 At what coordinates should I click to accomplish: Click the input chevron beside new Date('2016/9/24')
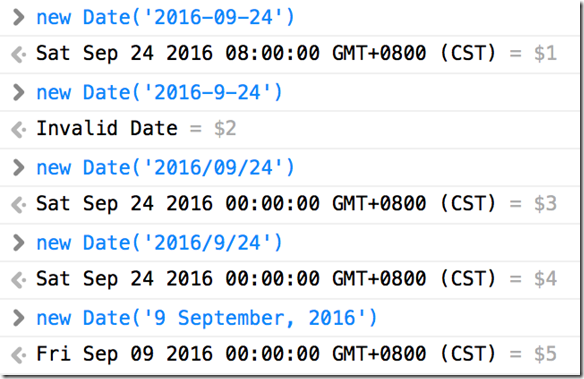pyautogui.click(x=18, y=243)
